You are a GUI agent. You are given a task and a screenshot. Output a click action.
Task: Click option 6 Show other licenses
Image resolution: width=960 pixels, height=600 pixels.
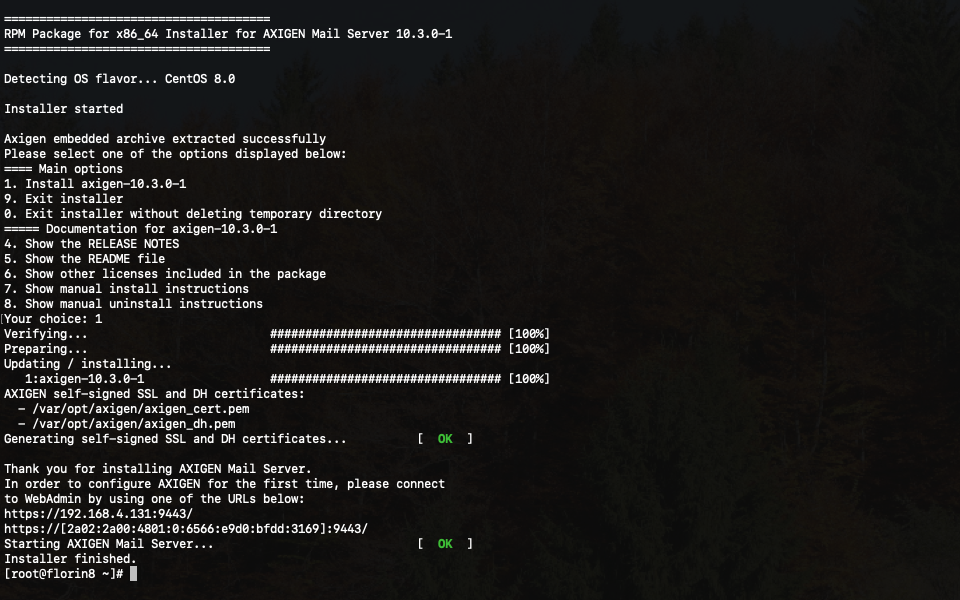pos(165,274)
